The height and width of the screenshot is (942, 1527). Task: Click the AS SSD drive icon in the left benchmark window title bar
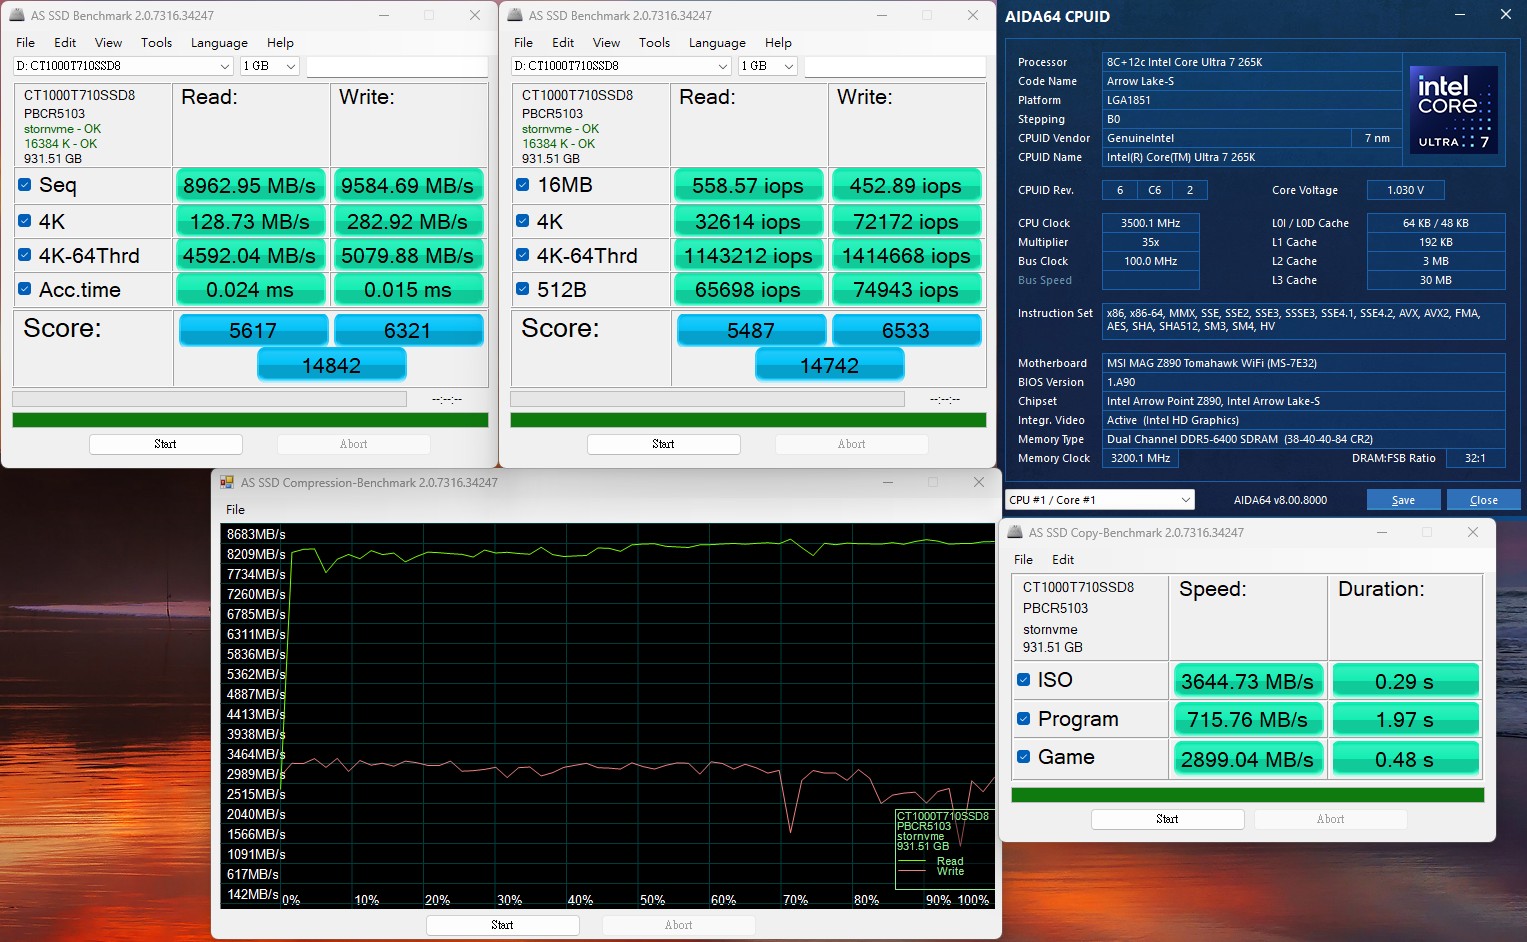coord(15,14)
